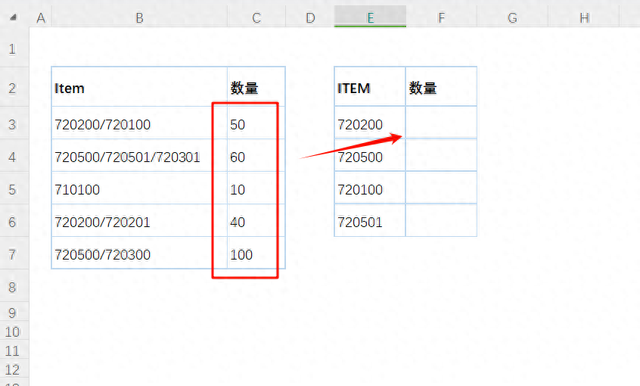Select the cell with value 60

coord(256,156)
